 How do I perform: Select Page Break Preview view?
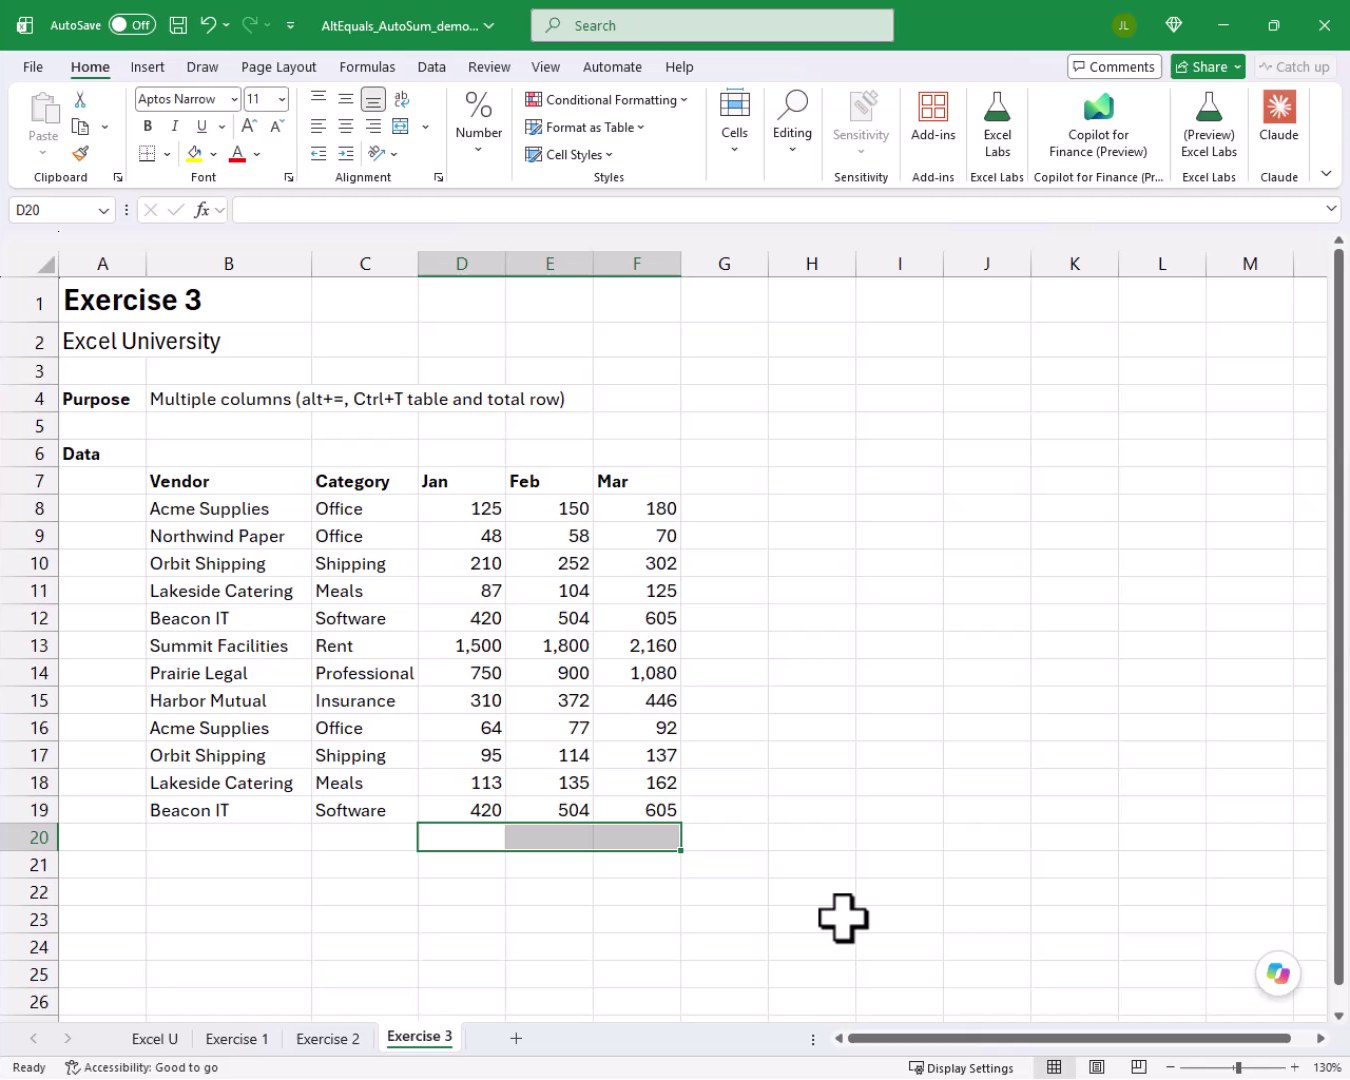click(x=1139, y=1068)
